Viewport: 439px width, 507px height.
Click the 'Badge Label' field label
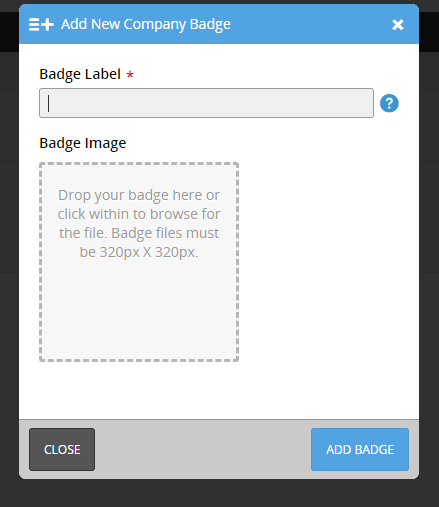pyautogui.click(x=80, y=74)
